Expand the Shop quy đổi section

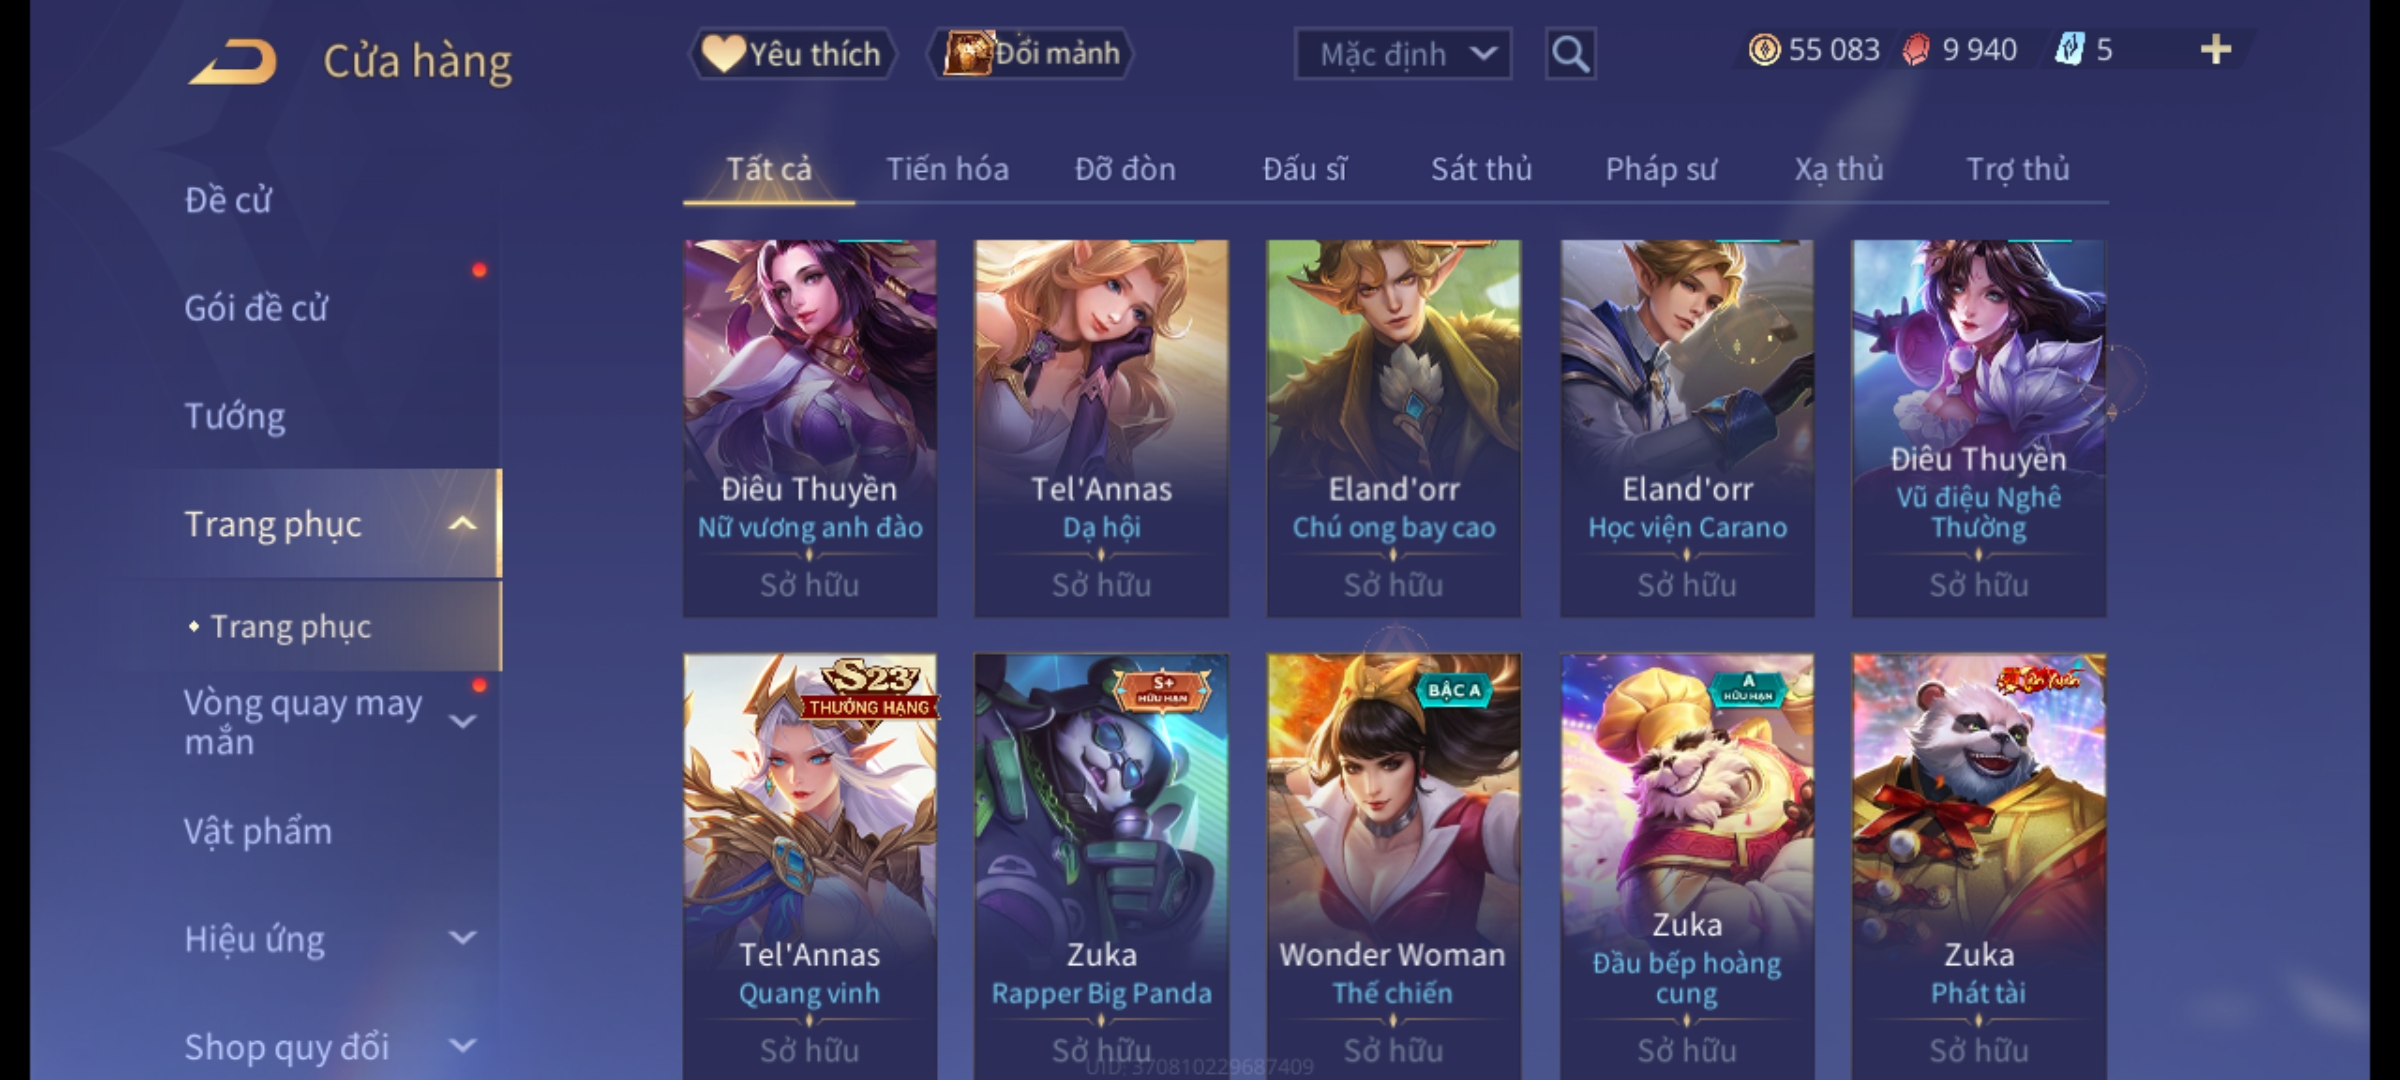[x=462, y=1046]
